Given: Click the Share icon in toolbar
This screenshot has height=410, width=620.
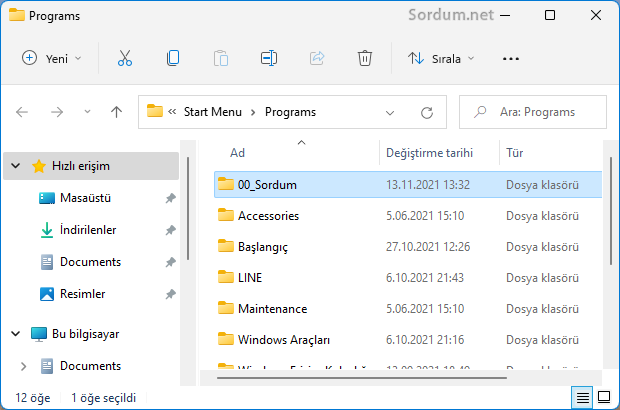Looking at the screenshot, I should (317, 59).
